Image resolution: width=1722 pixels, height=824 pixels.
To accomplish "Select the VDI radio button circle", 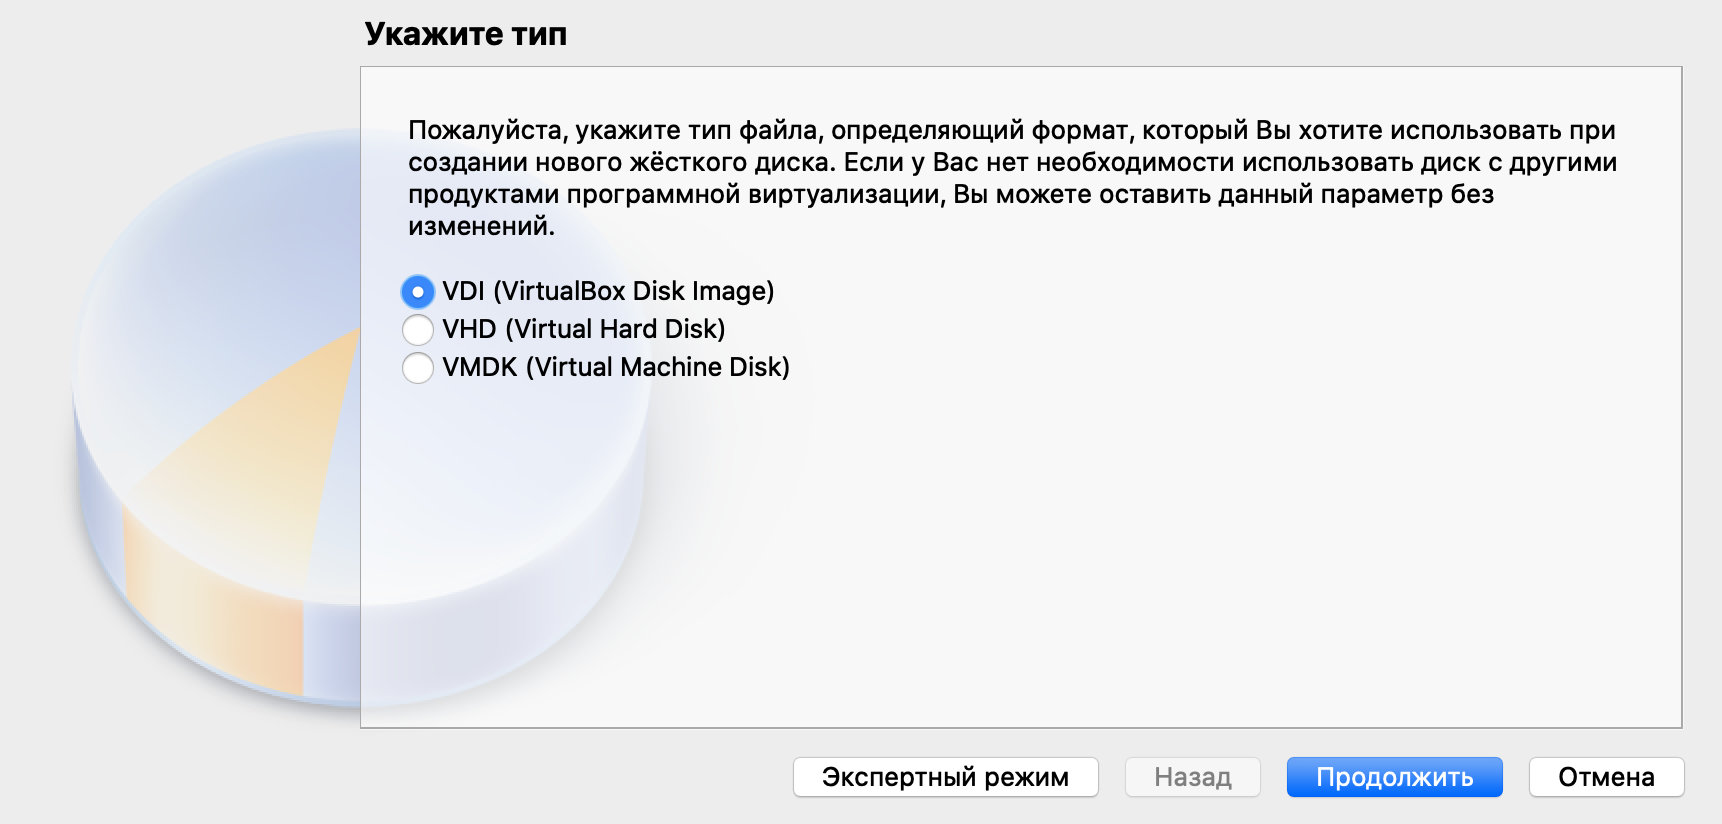I will point(417,292).
